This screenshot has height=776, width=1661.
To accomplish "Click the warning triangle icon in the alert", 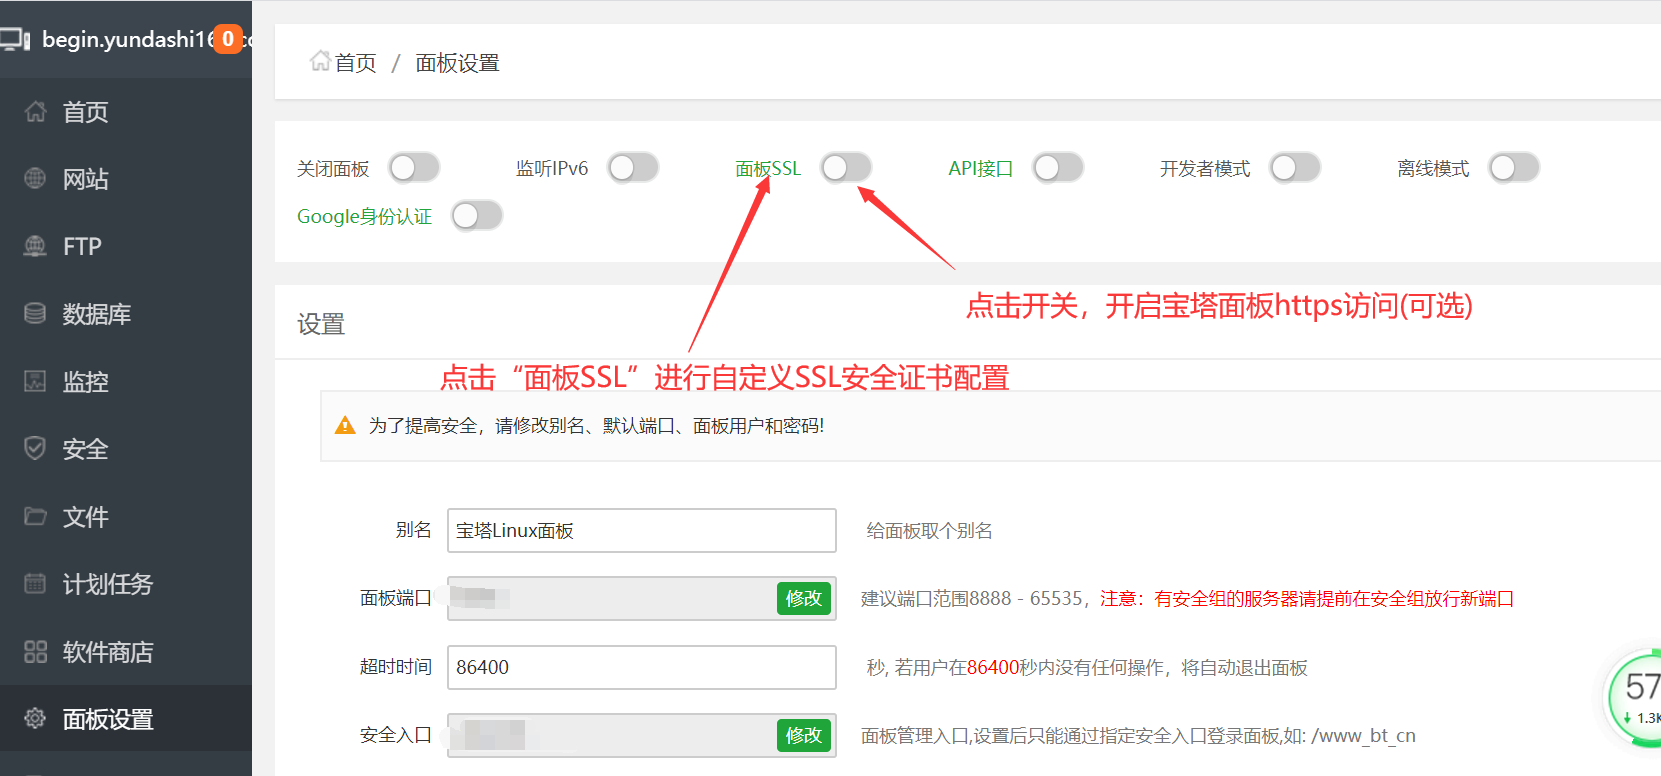I will pyautogui.click(x=345, y=425).
